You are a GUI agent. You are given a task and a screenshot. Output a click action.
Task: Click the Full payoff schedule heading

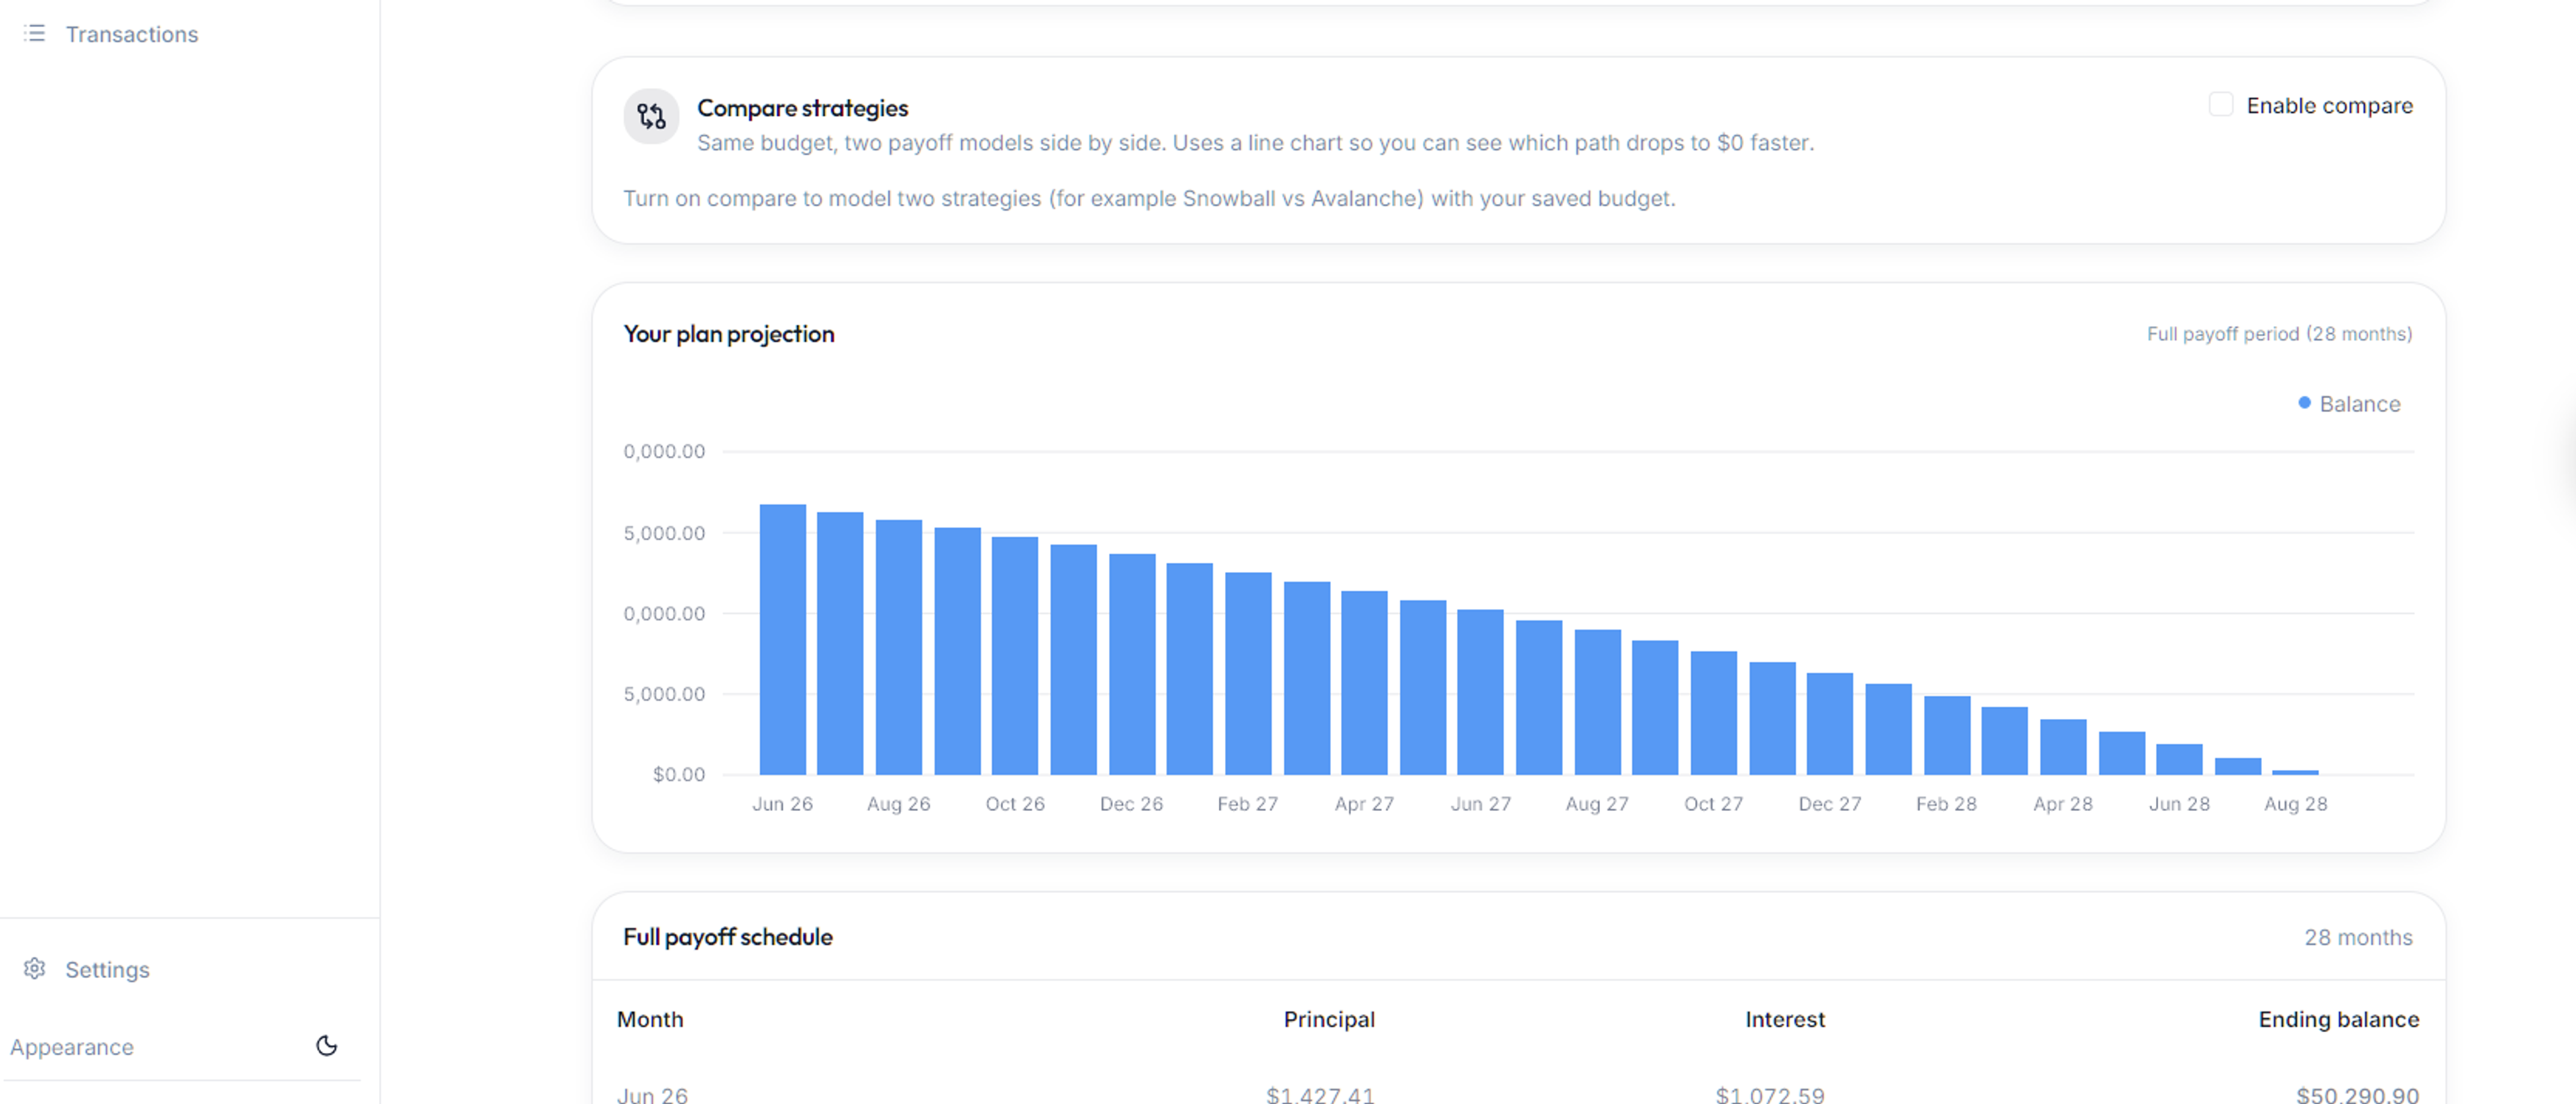(x=727, y=937)
